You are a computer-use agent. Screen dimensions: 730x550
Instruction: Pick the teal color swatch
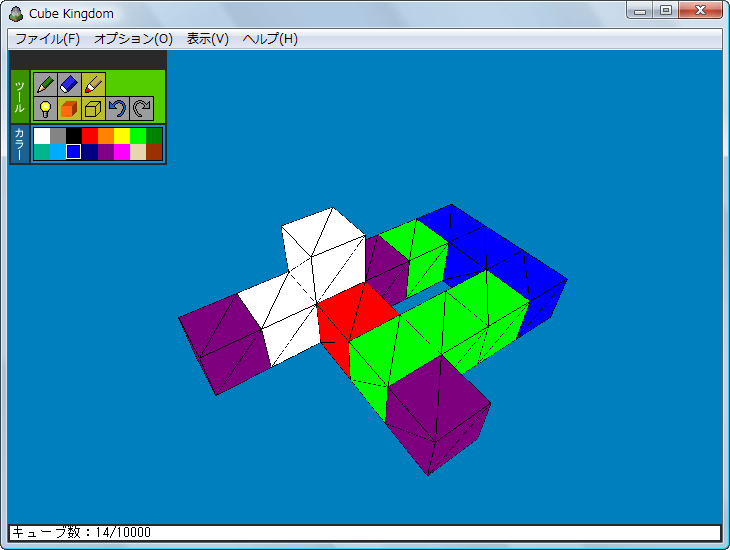pyautogui.click(x=42, y=152)
